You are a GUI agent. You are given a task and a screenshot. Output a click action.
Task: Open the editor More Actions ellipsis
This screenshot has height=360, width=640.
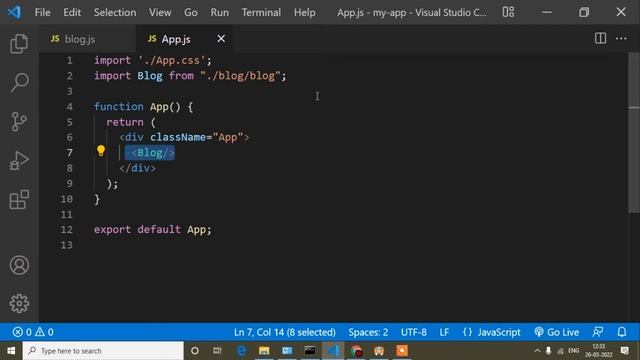point(621,38)
